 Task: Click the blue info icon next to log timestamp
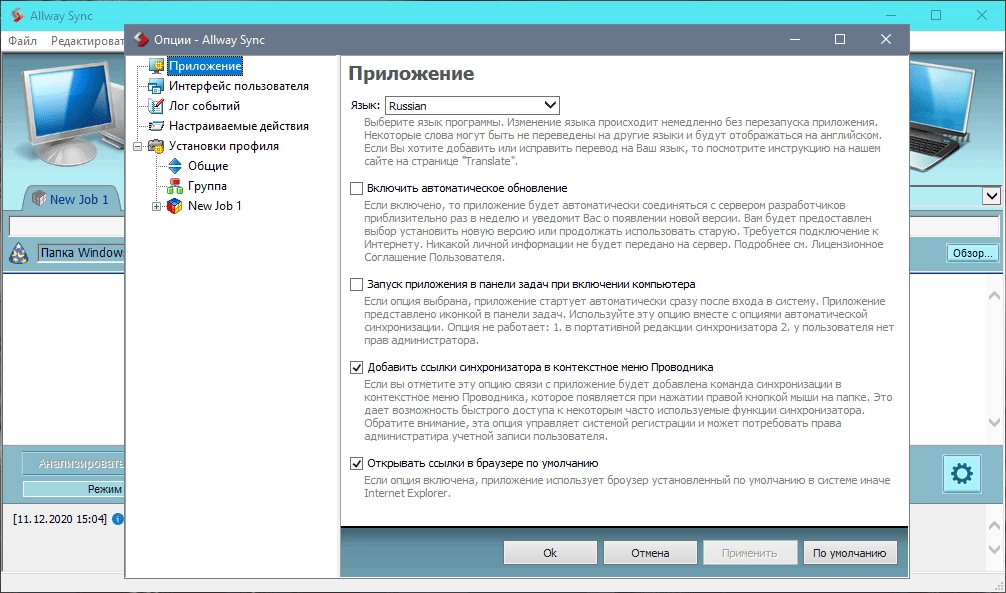[x=117, y=519]
